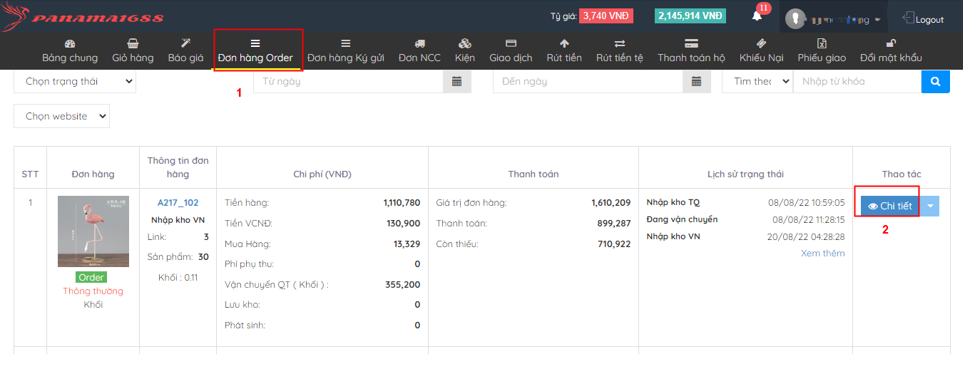Screen dimensions: 963x378
Task: Click the 2,145,914 VNĐ balance badge
Action: pyautogui.click(x=690, y=16)
